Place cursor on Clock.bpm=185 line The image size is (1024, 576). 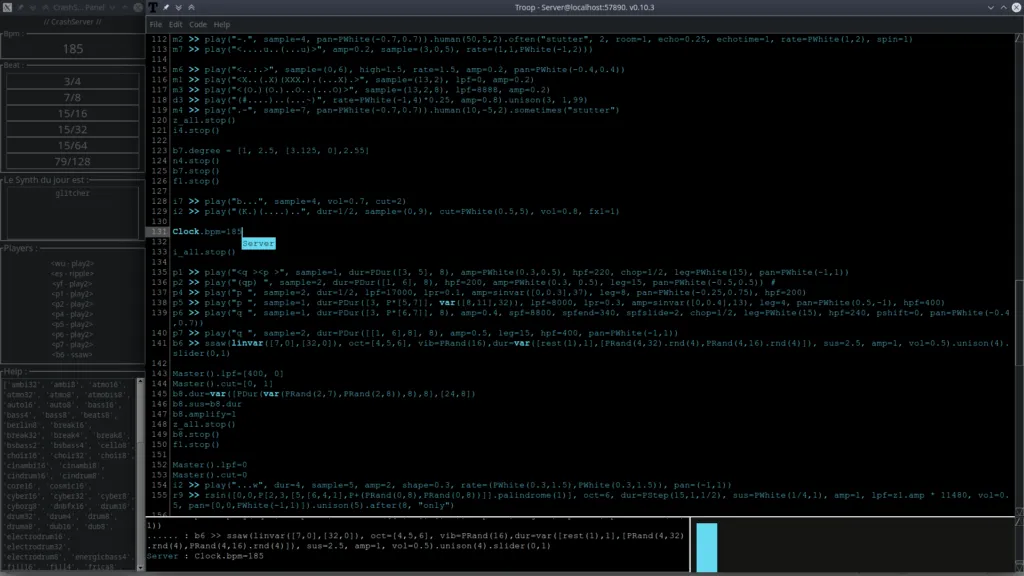click(207, 232)
